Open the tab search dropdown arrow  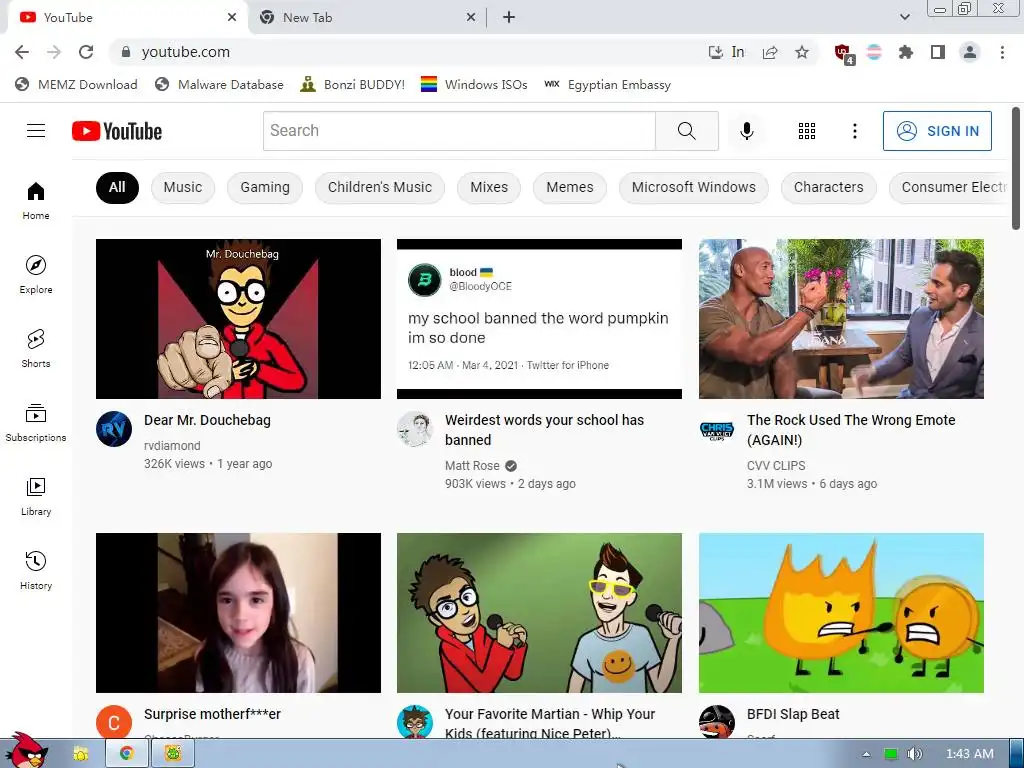click(x=904, y=17)
